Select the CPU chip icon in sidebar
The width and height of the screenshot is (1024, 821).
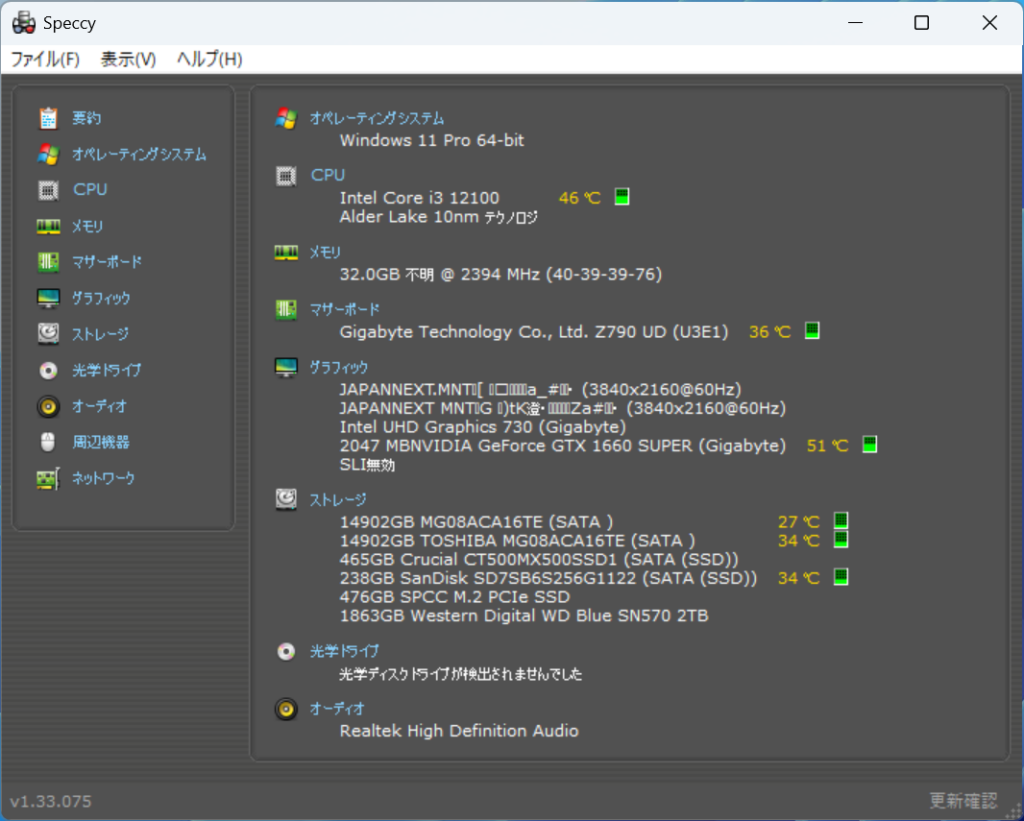point(48,190)
